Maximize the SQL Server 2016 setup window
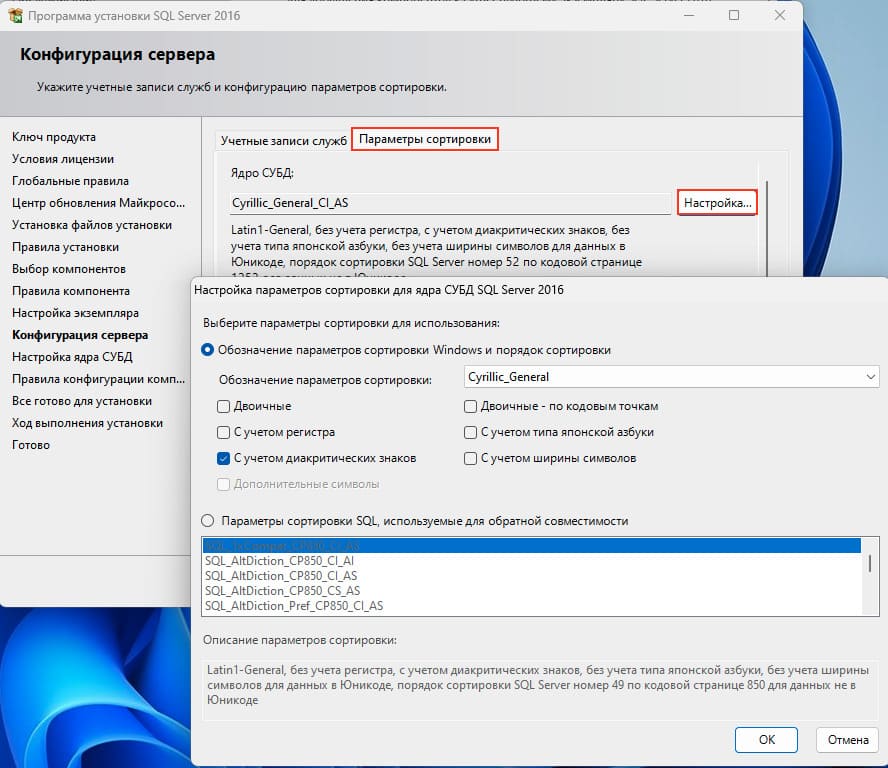Image resolution: width=888 pixels, height=768 pixels. tap(734, 15)
